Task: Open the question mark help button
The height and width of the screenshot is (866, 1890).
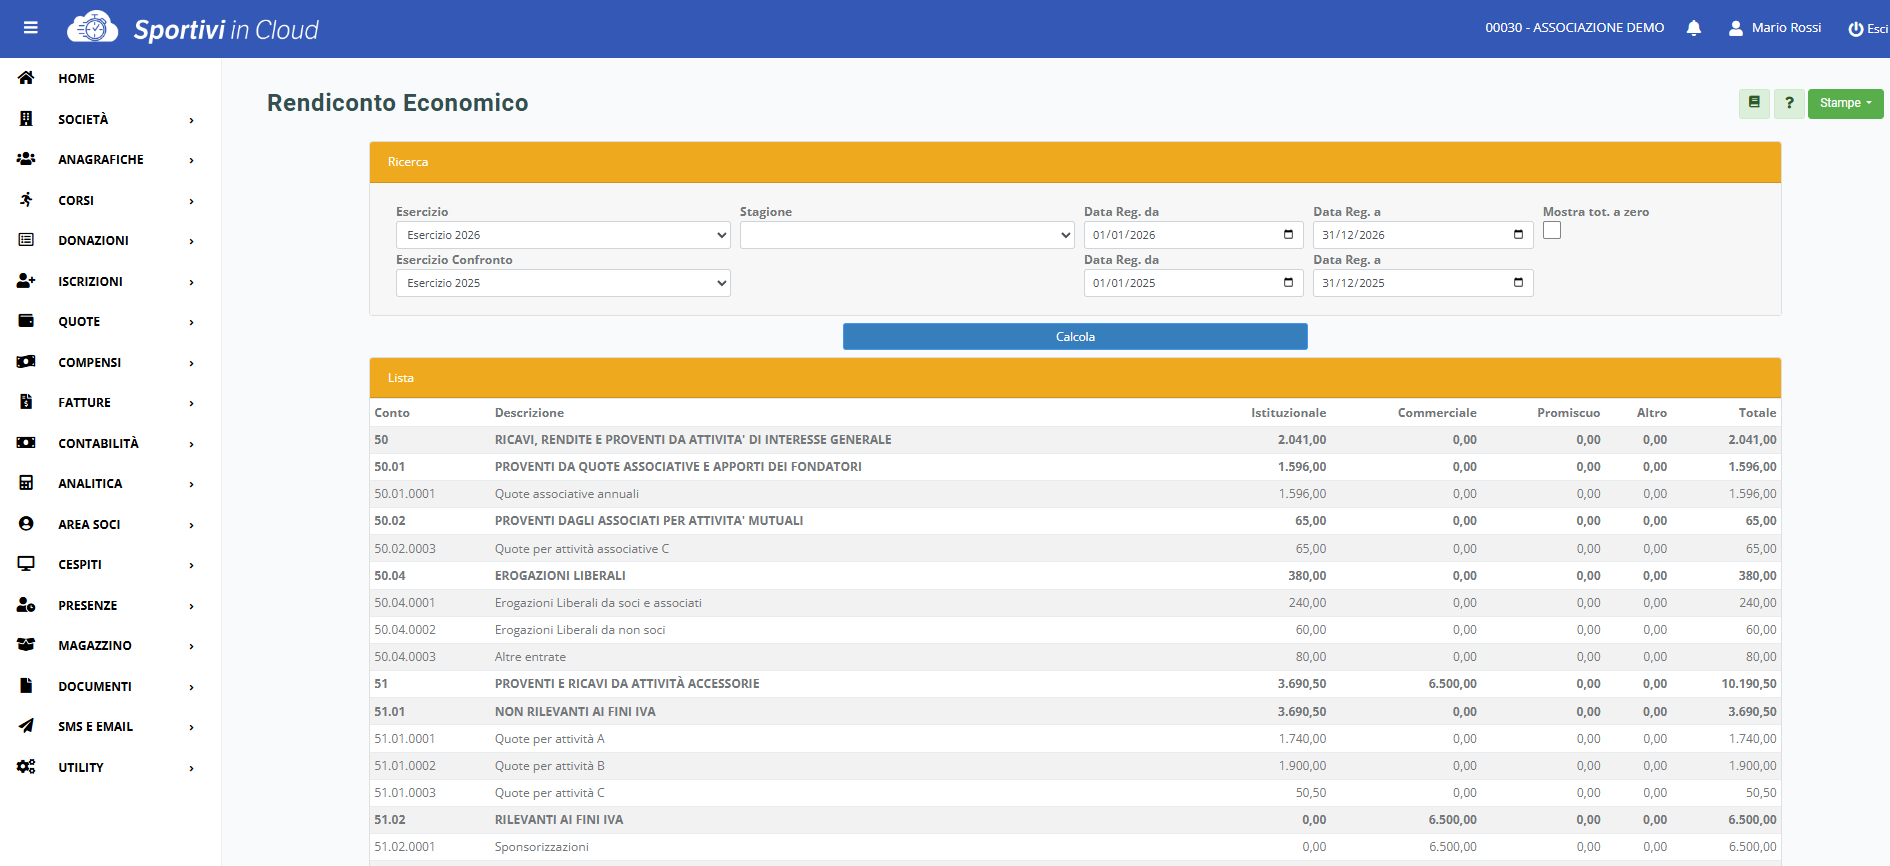Action: (1789, 103)
